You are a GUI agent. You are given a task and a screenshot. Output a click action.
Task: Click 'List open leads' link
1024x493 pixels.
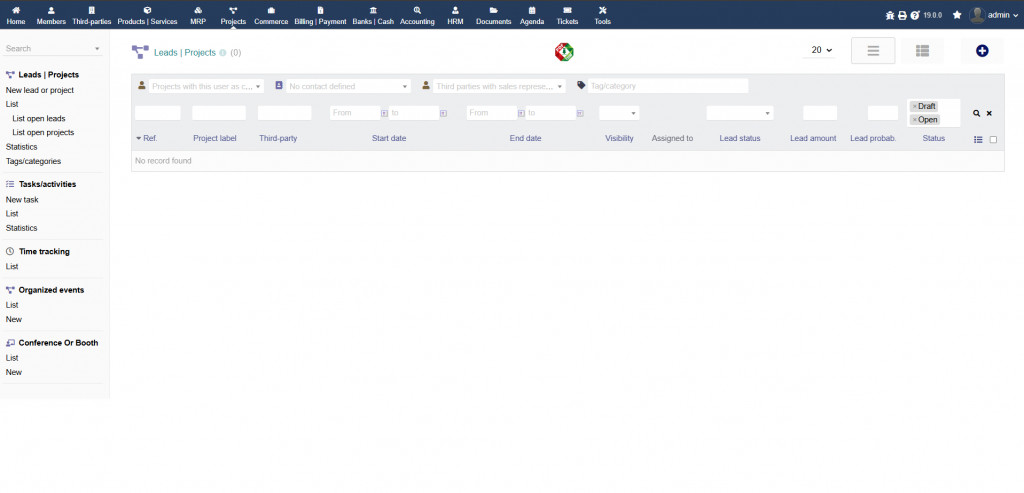39,119
